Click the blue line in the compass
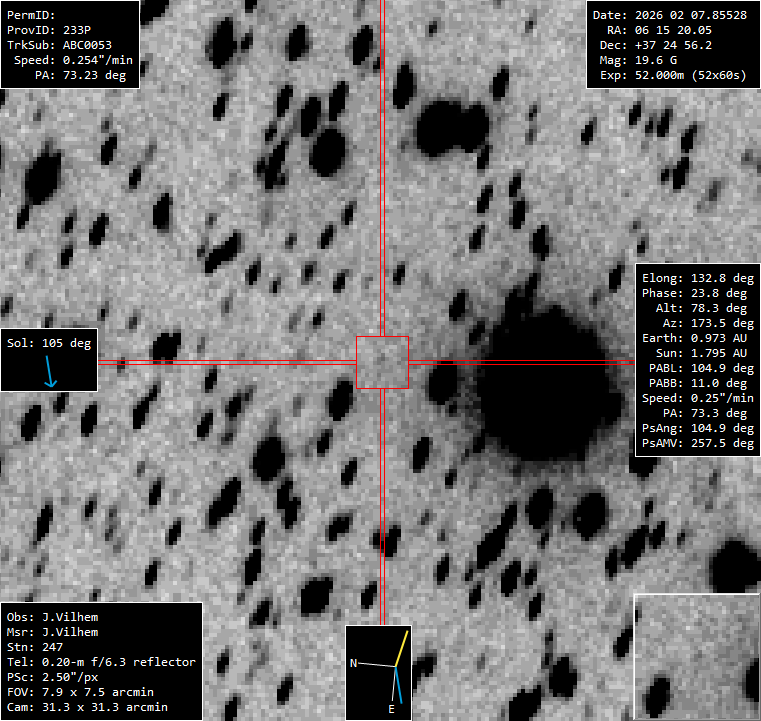The width and height of the screenshot is (761, 721). pyautogui.click(x=398, y=684)
